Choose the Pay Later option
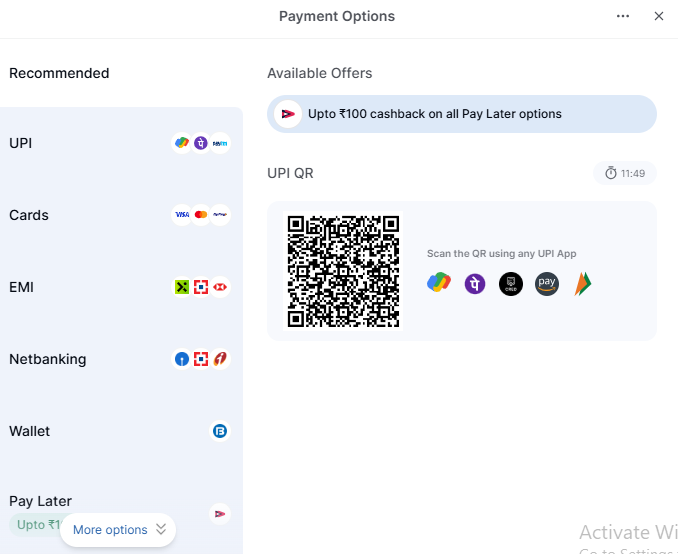 click(121, 512)
